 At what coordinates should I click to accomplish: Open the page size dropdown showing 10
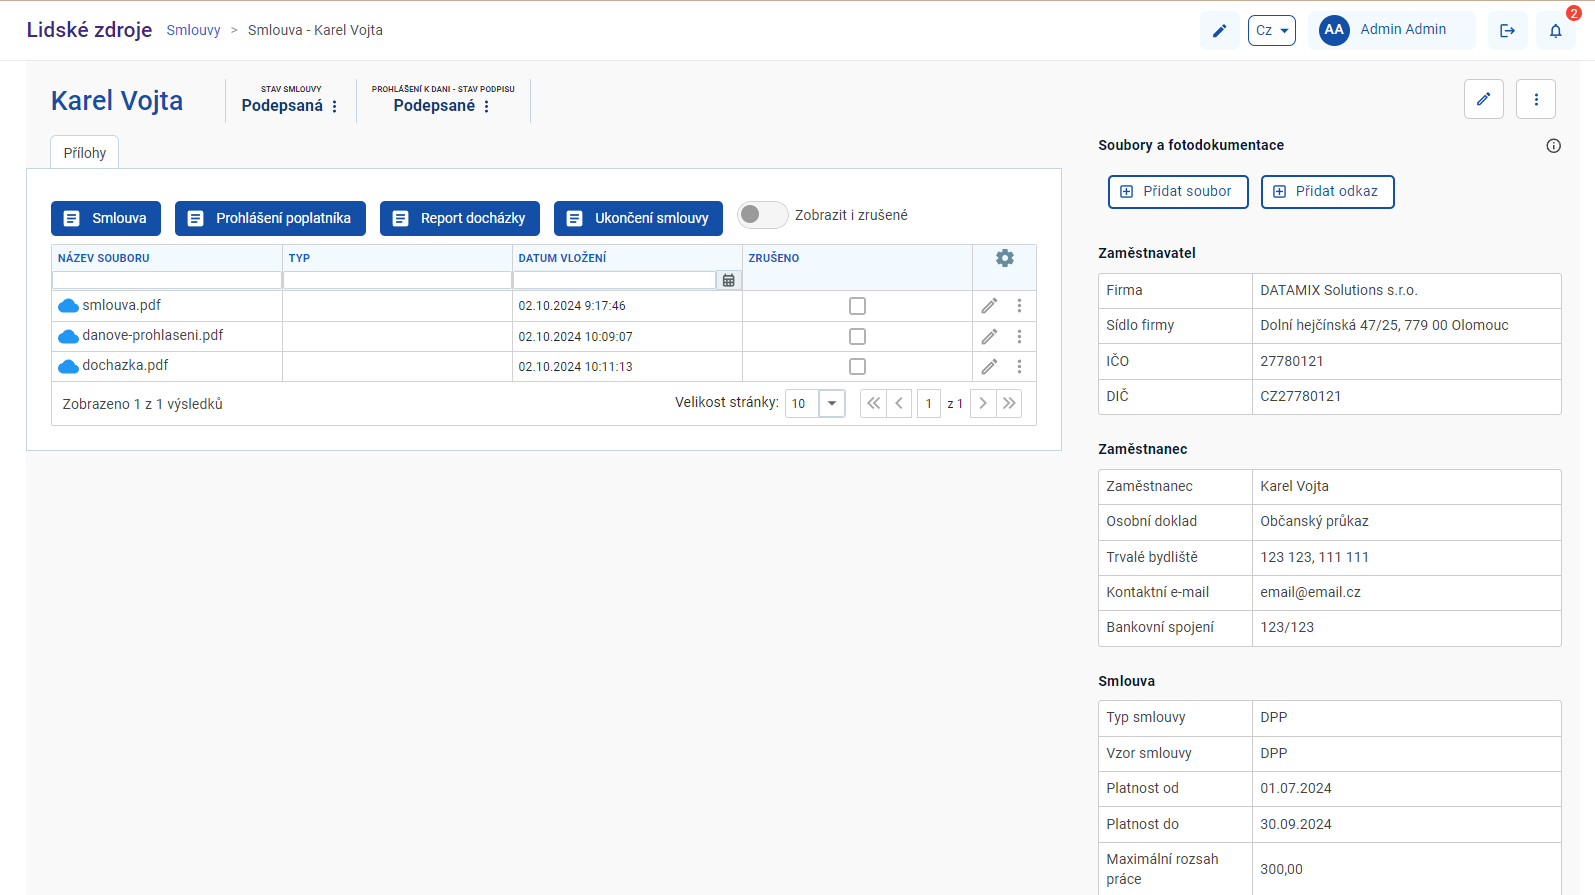(x=832, y=404)
